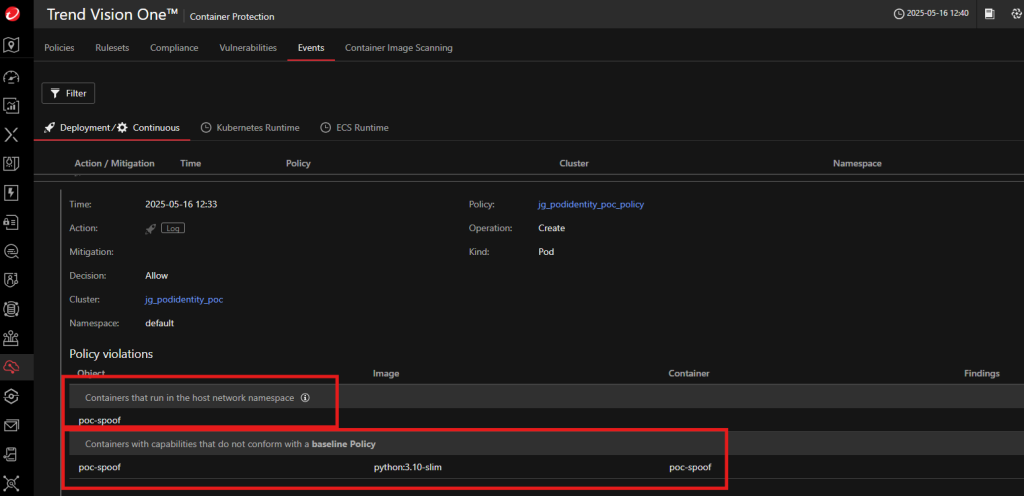Screen dimensions: 1024x496
Task: Click the Log action badge
Action: coord(173,228)
